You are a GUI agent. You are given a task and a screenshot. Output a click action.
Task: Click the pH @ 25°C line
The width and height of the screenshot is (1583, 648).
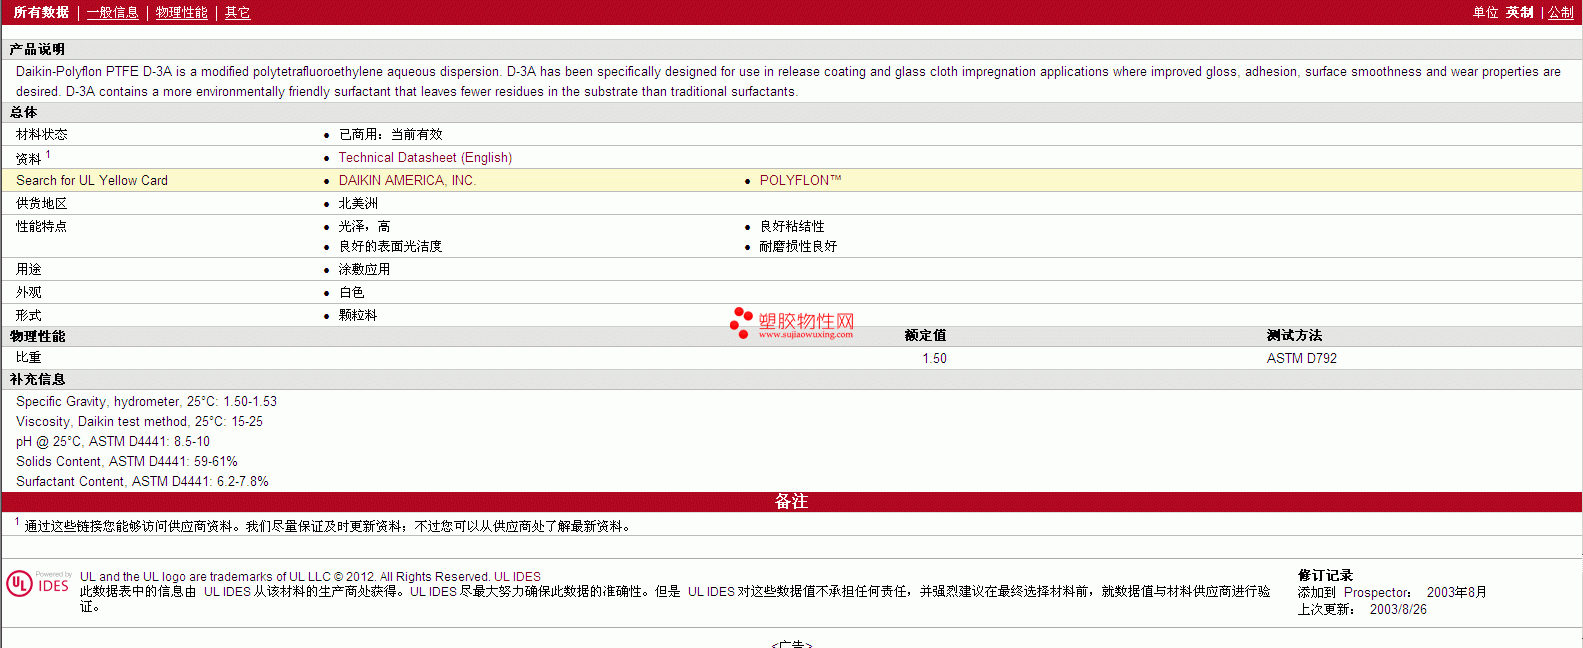tap(113, 442)
